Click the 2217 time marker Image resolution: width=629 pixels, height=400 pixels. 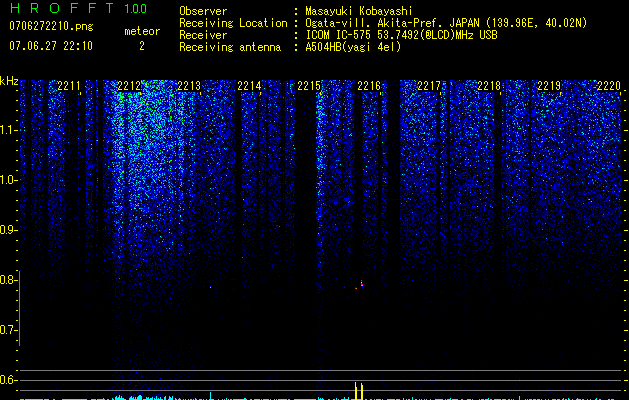[429, 85]
